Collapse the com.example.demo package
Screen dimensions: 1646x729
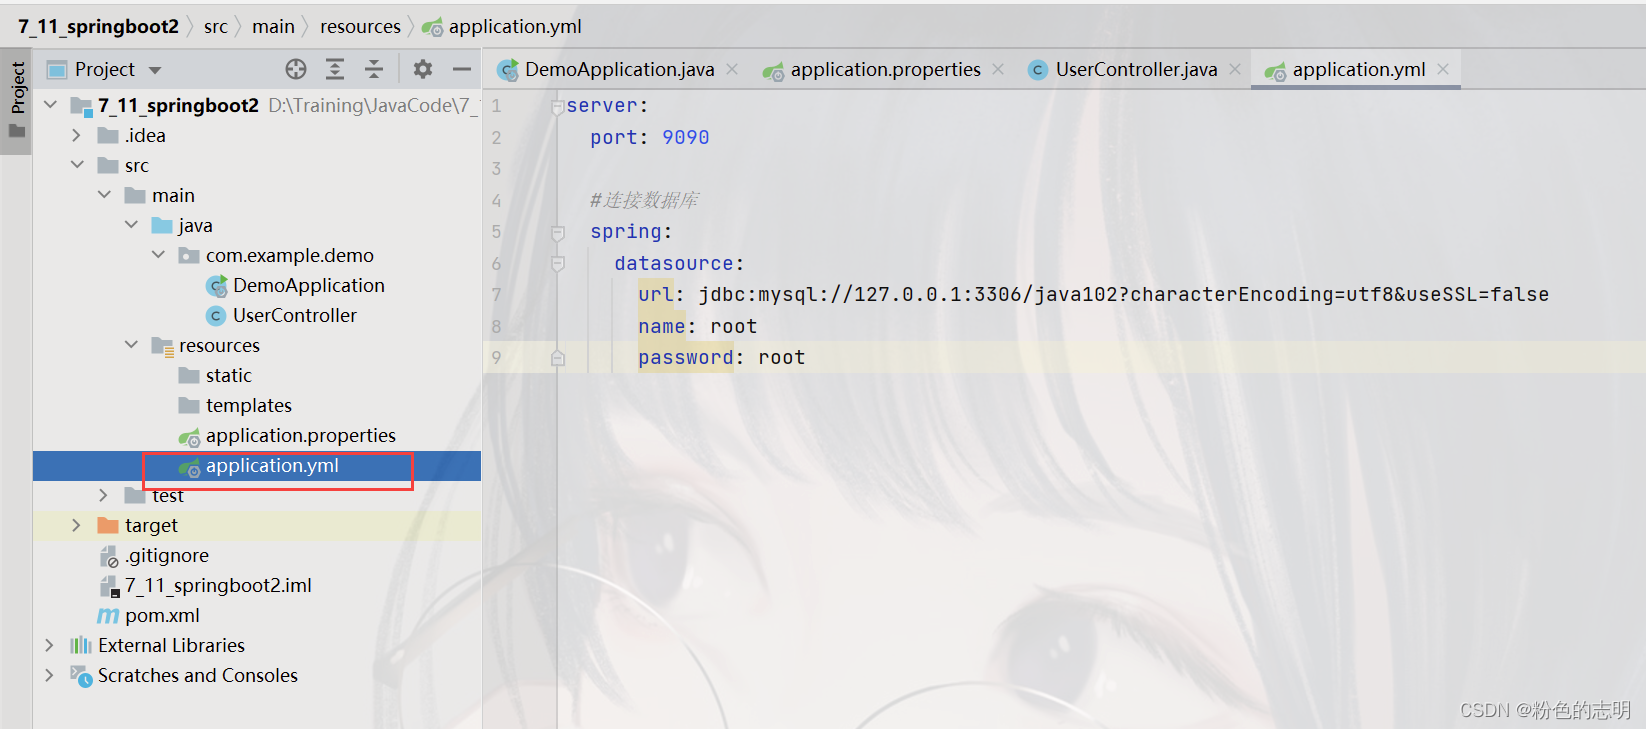158,254
